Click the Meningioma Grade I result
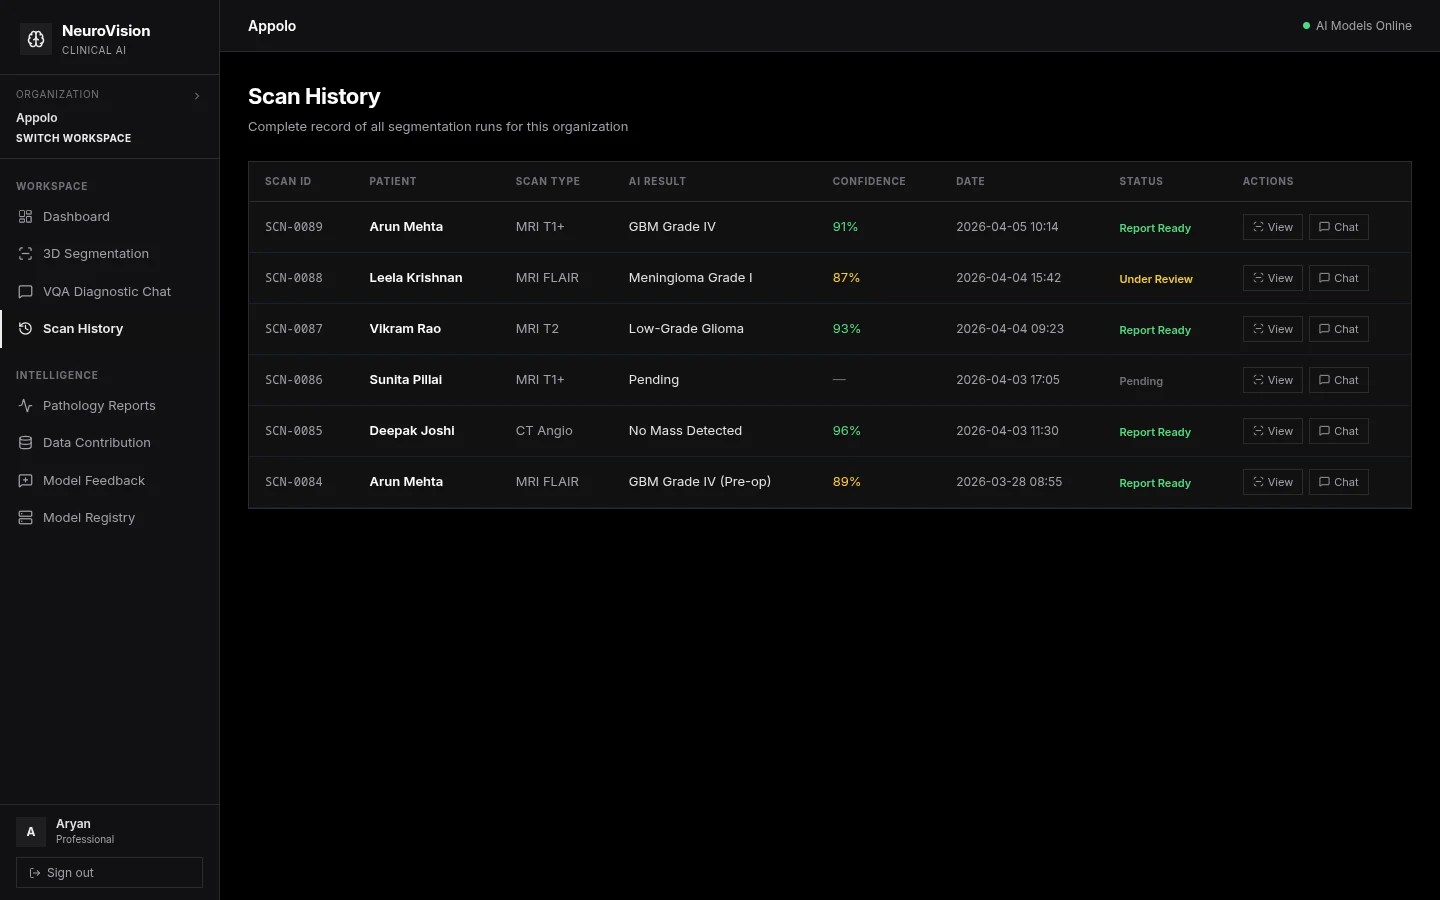Image resolution: width=1440 pixels, height=900 pixels. click(x=691, y=278)
